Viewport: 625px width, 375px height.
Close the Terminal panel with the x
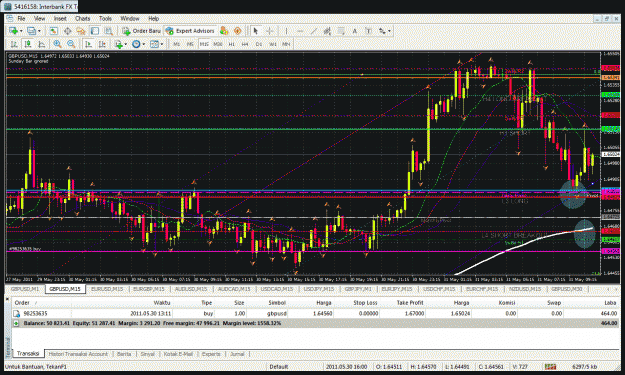[7, 298]
